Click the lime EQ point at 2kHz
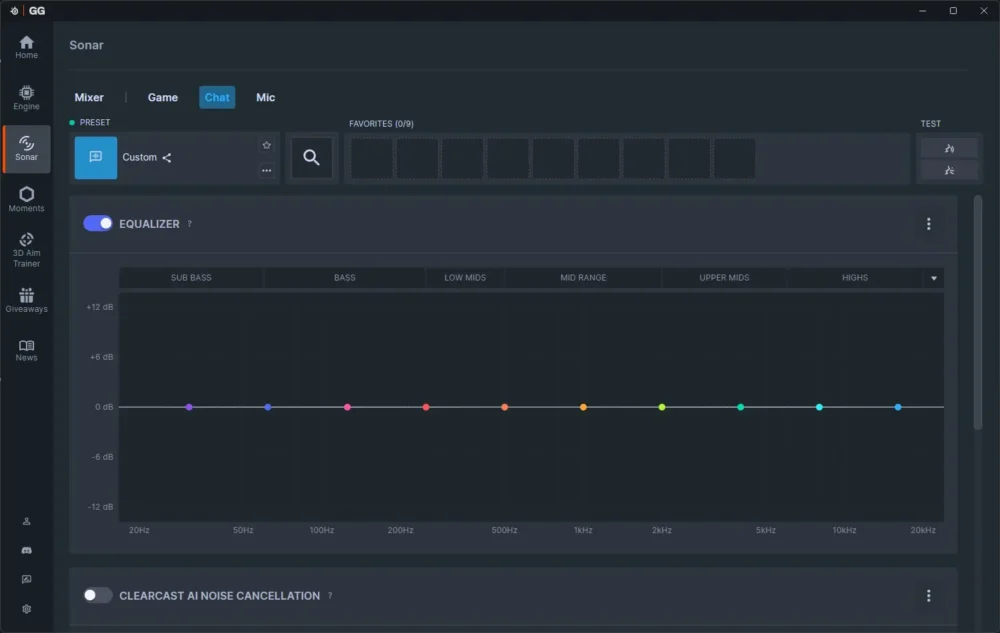The height and width of the screenshot is (633, 1000). tap(662, 407)
